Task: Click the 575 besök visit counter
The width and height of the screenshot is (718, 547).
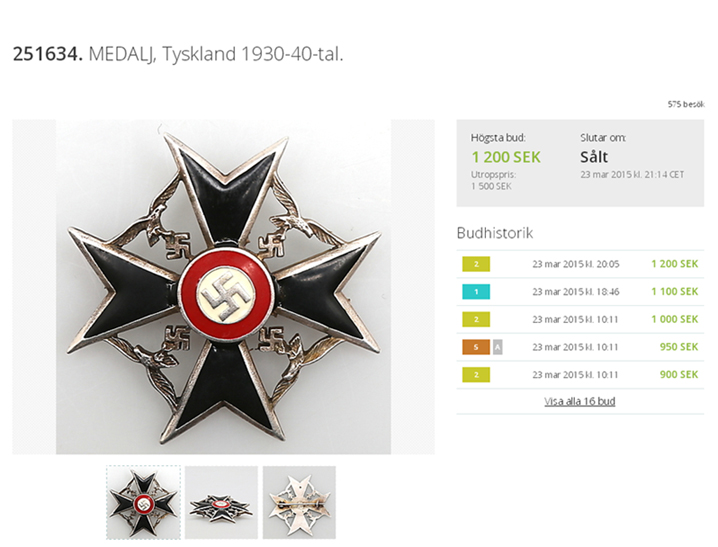Action: tap(686, 104)
